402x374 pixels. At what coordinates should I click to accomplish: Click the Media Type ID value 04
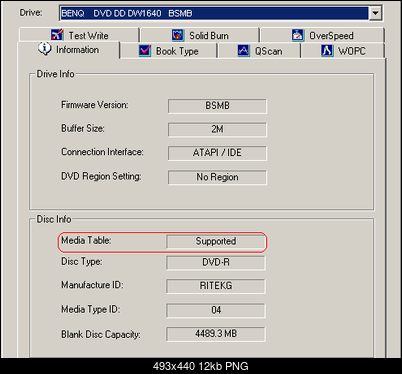pos(216,310)
